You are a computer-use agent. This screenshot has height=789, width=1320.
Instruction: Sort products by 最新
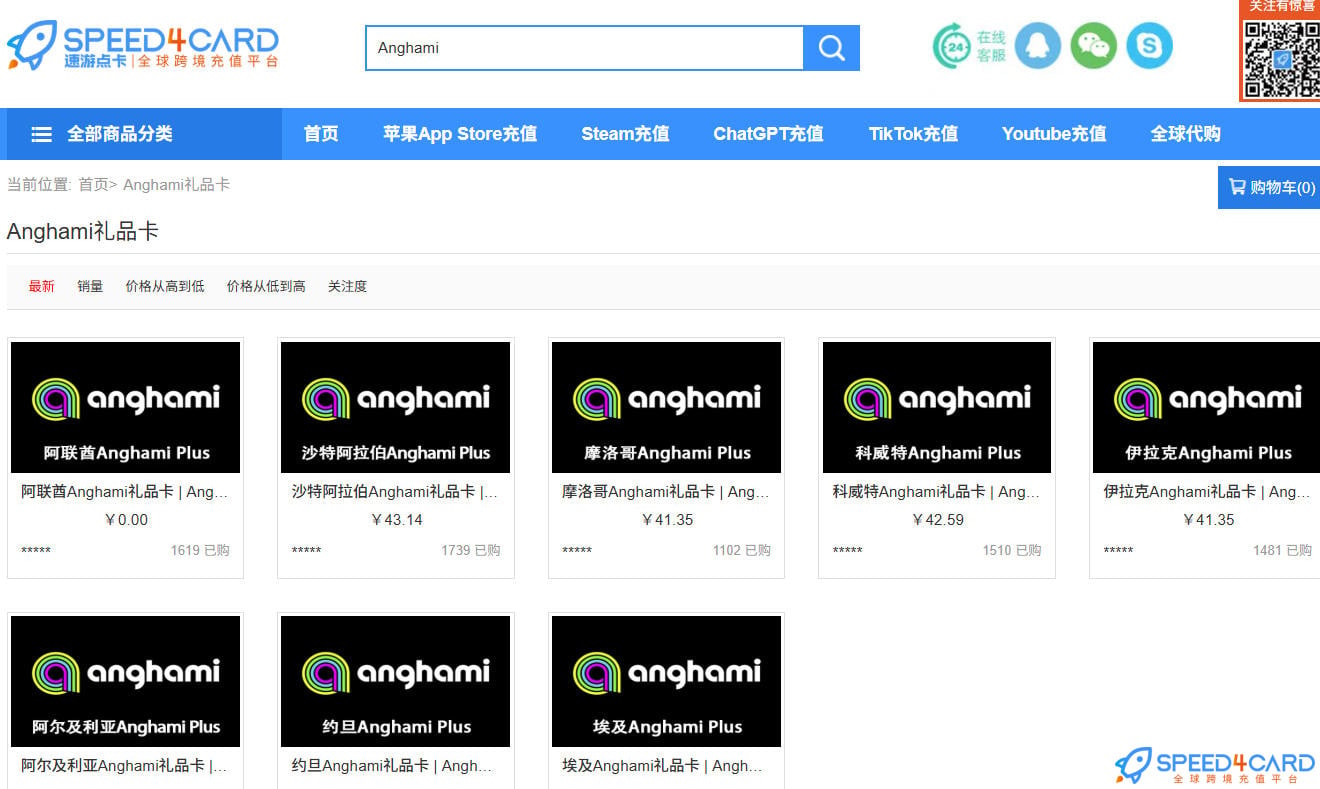tap(42, 286)
